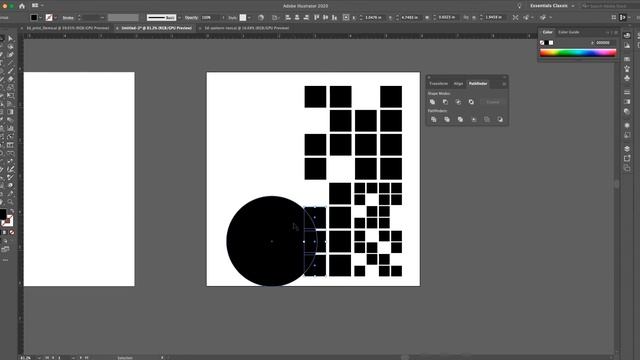Select the white swatch in Color panel
The image size is (640, 360).
pos(551,42)
